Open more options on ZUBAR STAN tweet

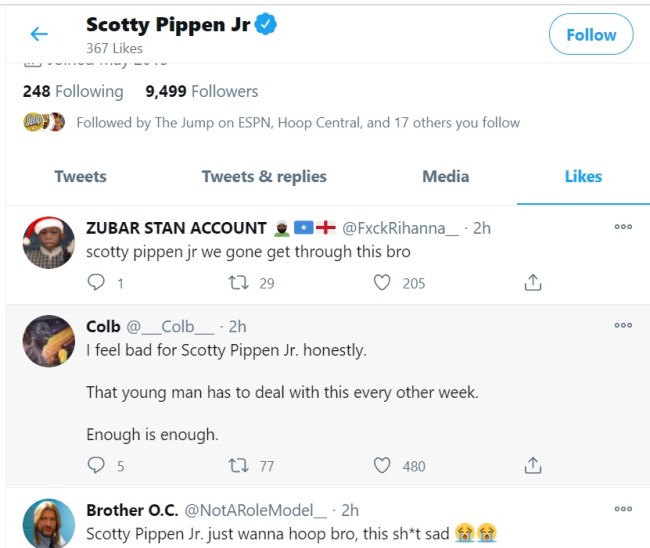click(623, 227)
